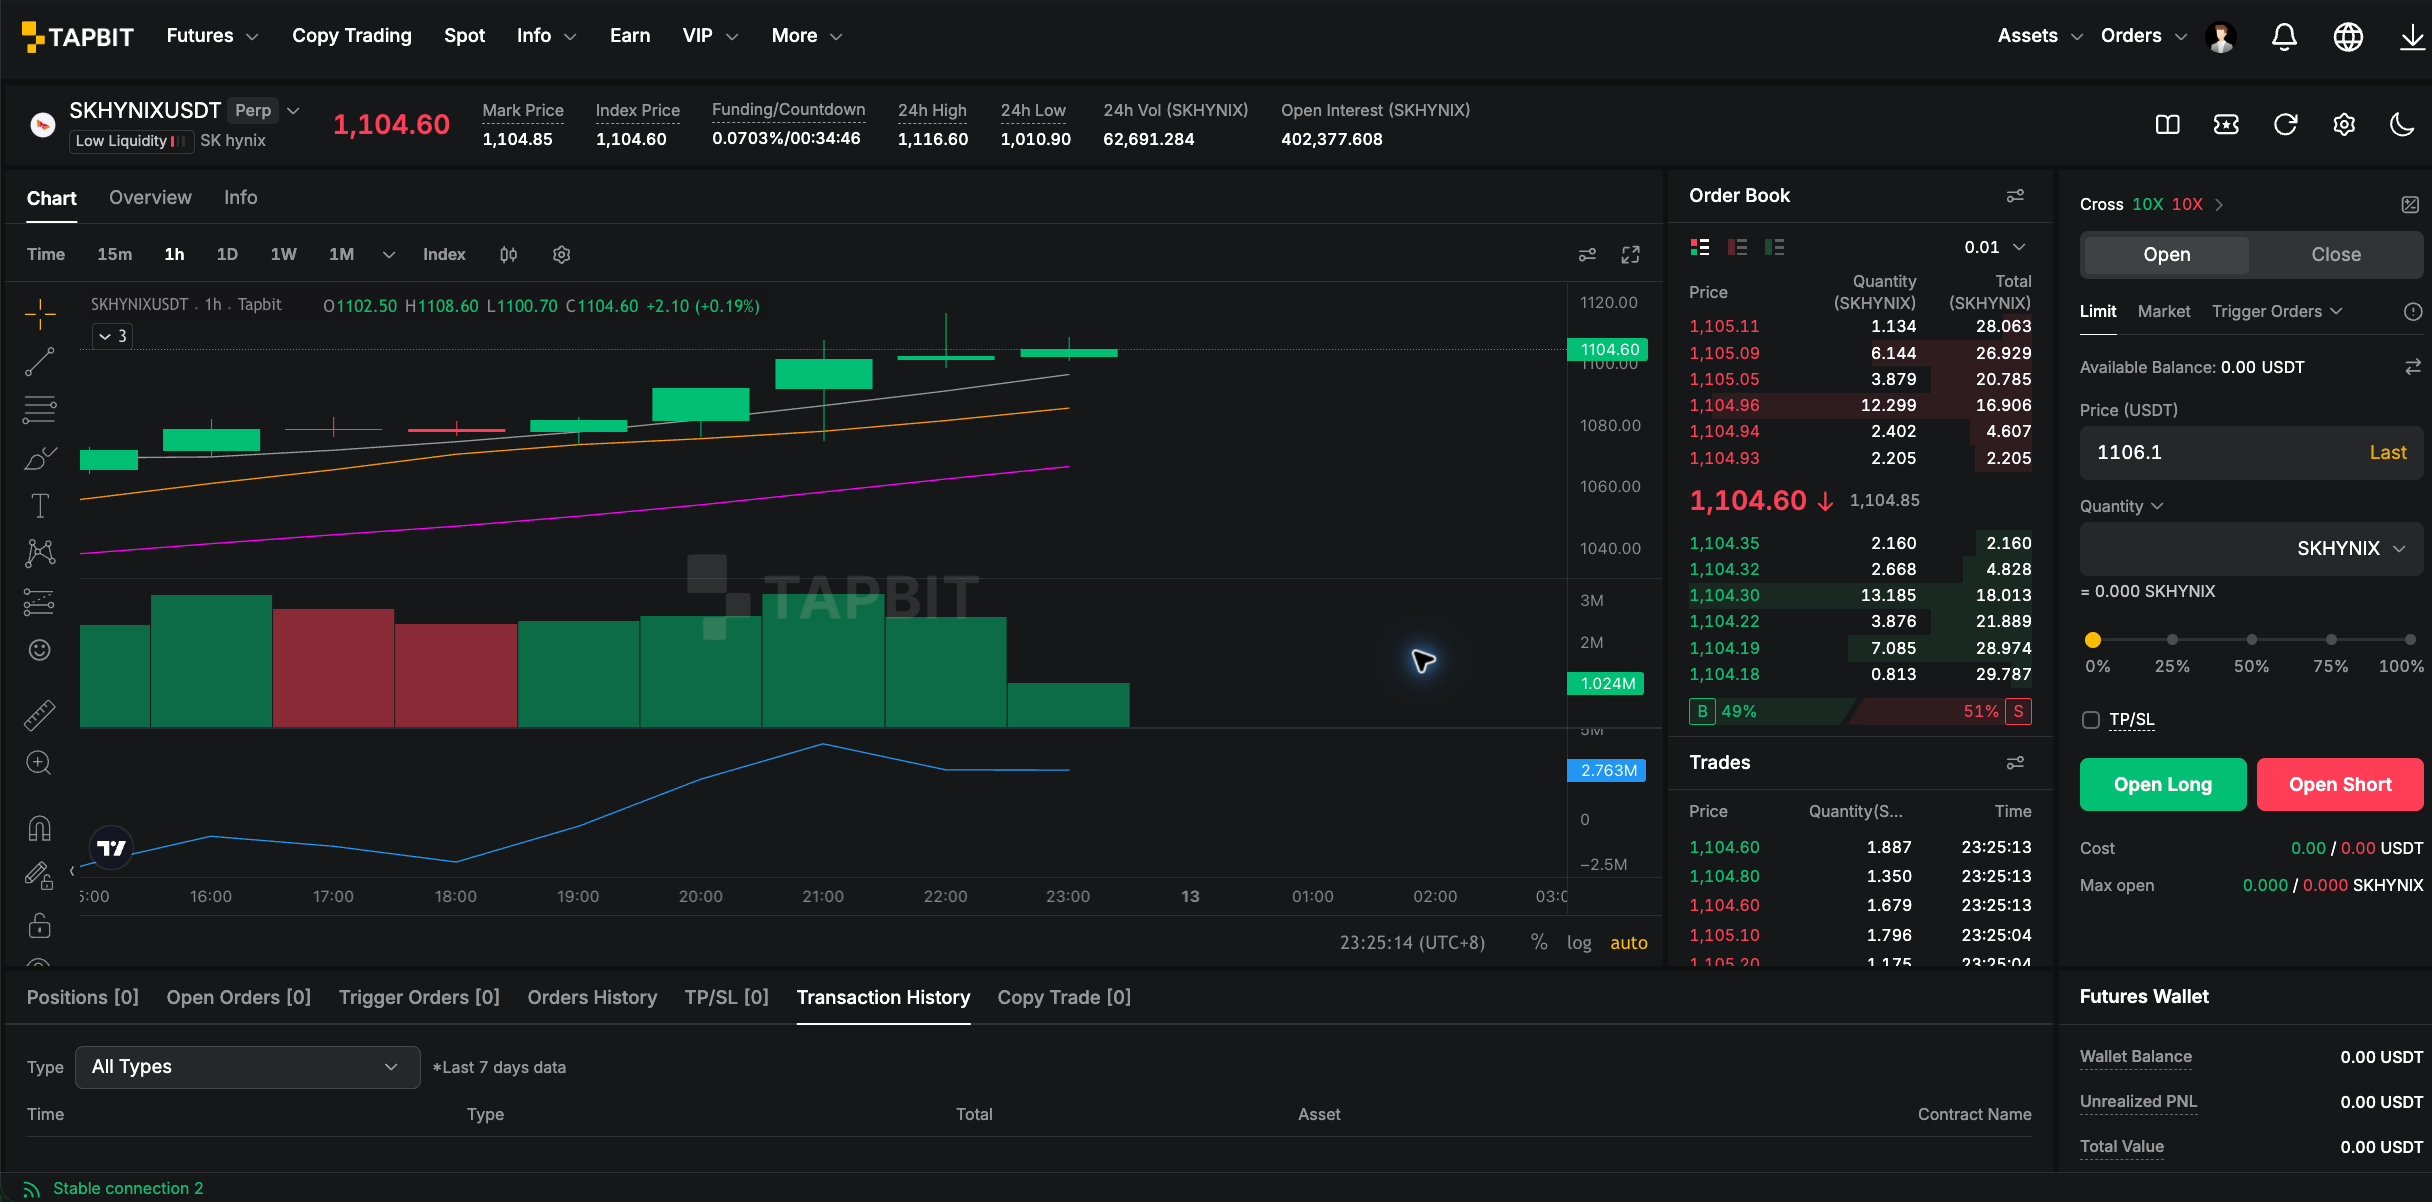The image size is (2432, 1202).
Task: Click the Open Long button
Action: [2163, 785]
